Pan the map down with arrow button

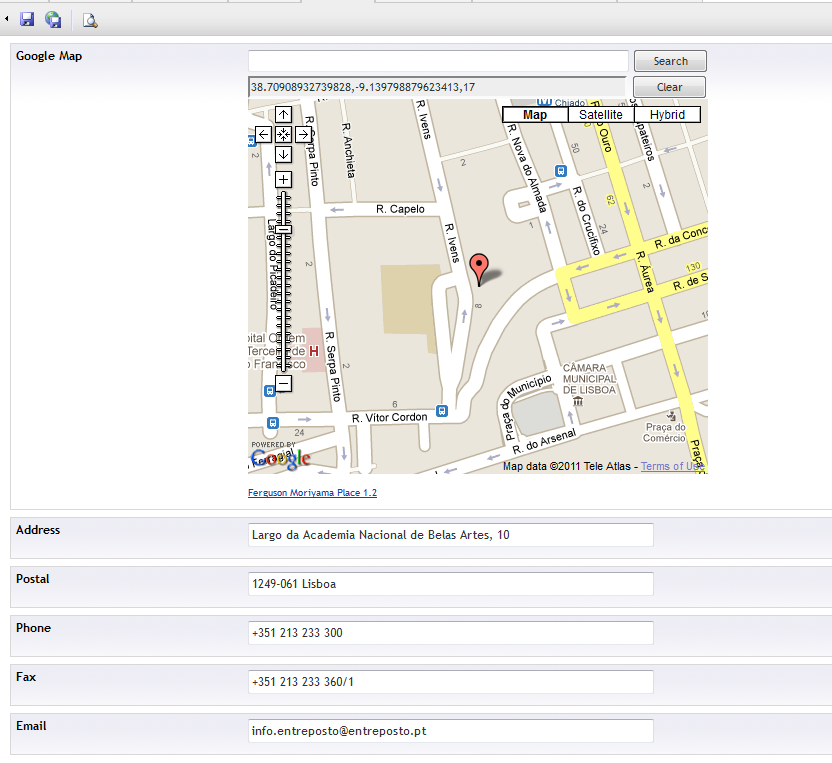(283, 154)
